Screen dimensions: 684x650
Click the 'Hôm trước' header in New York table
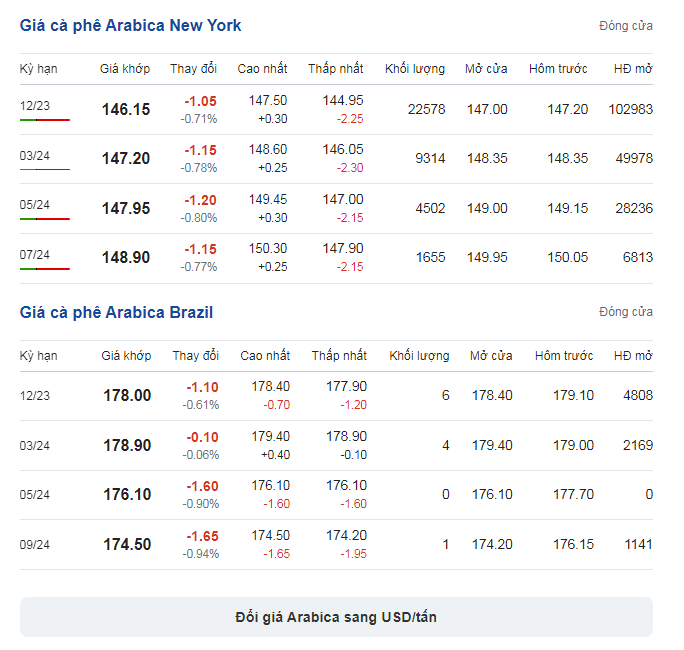[558, 69]
